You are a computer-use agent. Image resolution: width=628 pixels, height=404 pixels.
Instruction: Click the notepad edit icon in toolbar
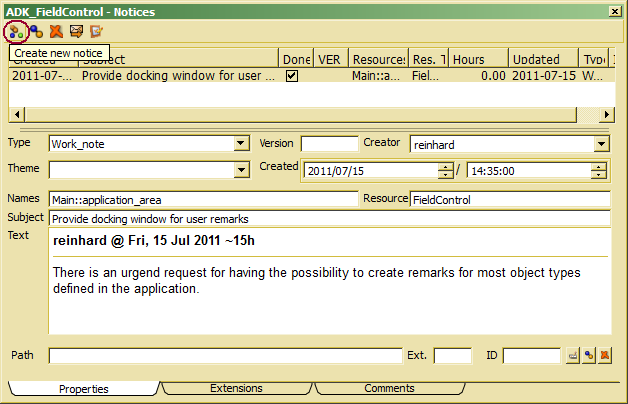96,31
